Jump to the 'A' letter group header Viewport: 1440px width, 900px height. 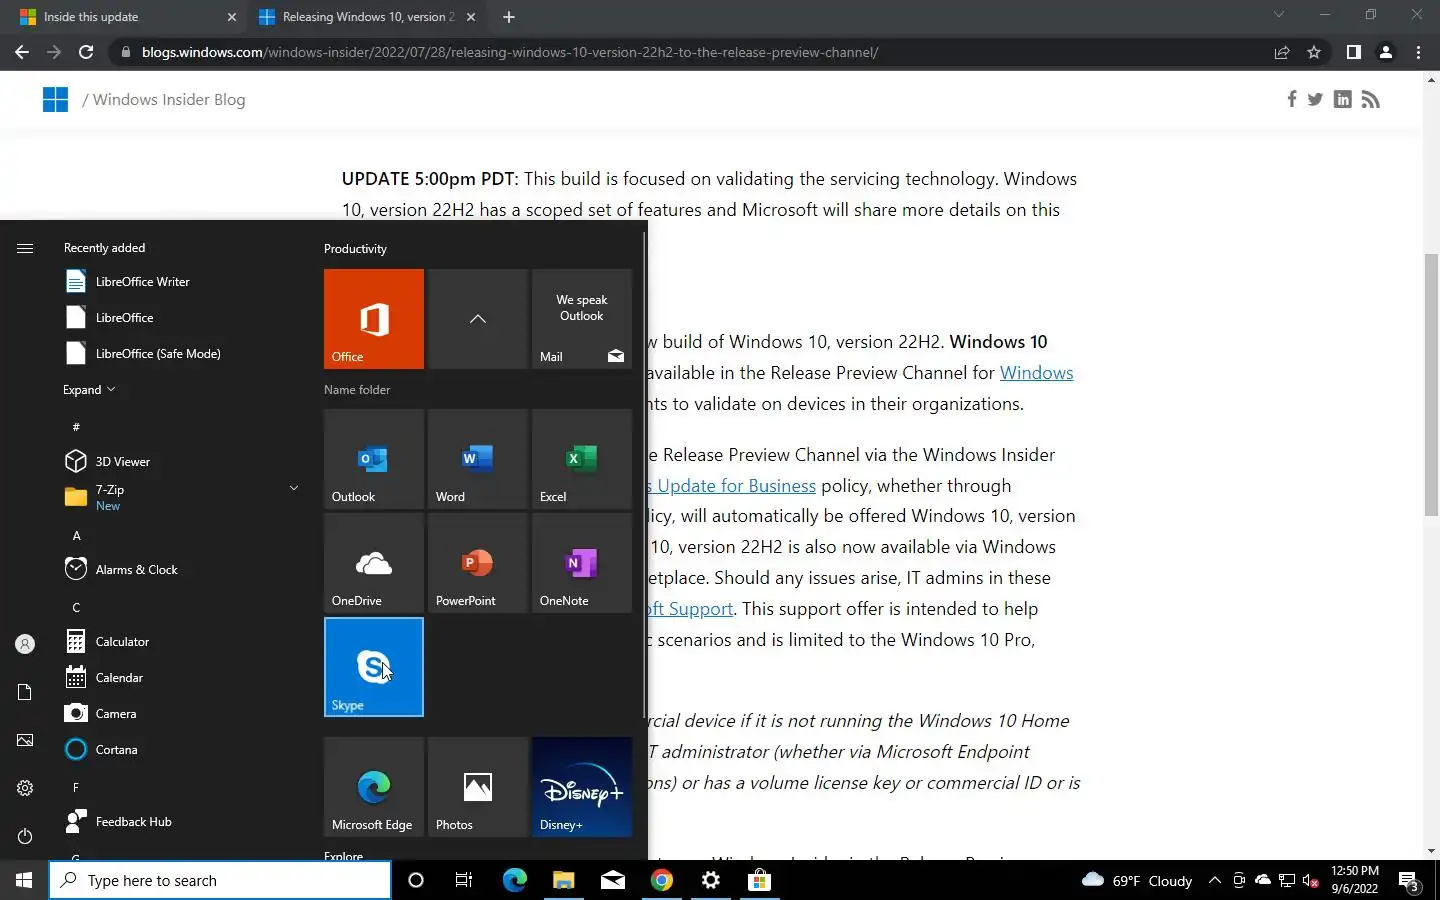[x=76, y=536]
